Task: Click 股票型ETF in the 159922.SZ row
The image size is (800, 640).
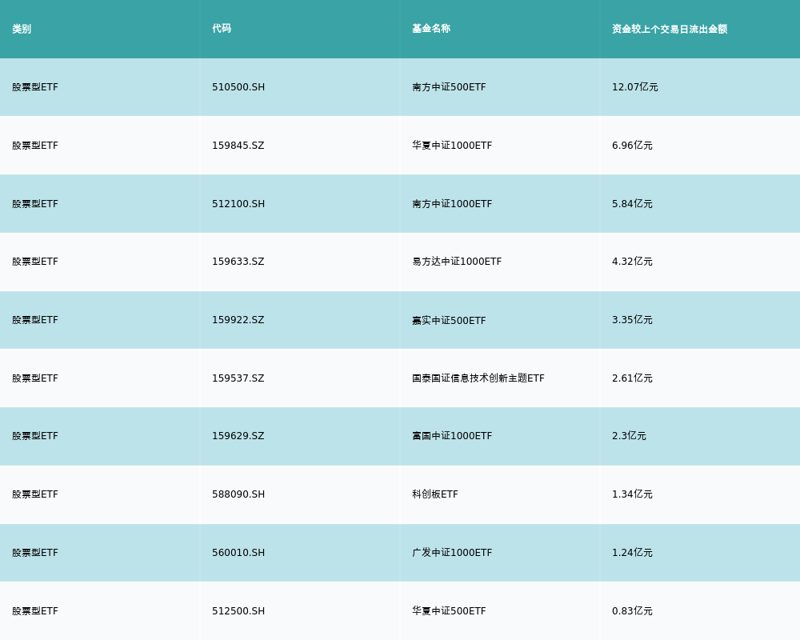Action: [35, 320]
